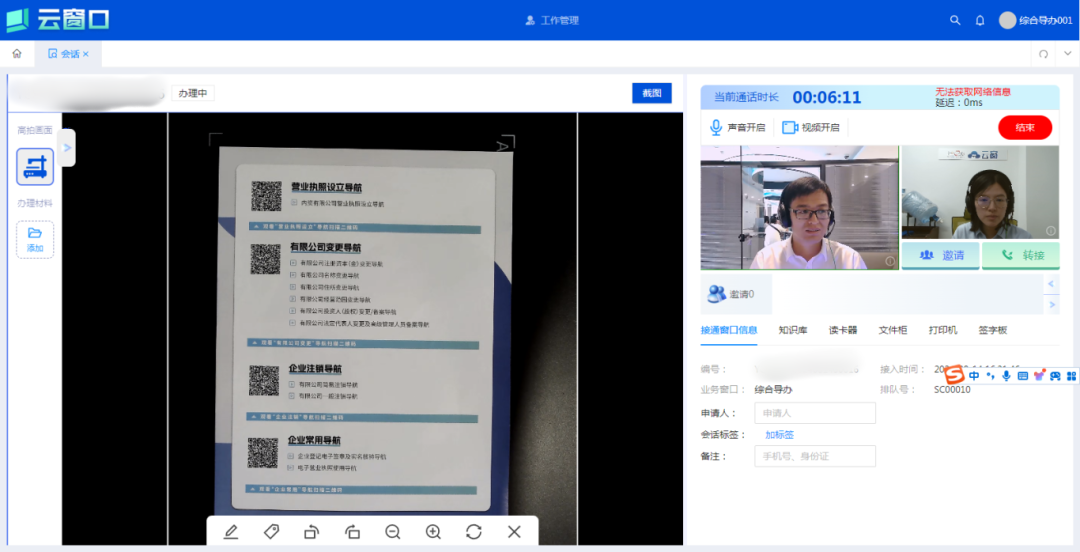Open the 工作管理 menu
This screenshot has height=552, width=1080.
[552, 21]
